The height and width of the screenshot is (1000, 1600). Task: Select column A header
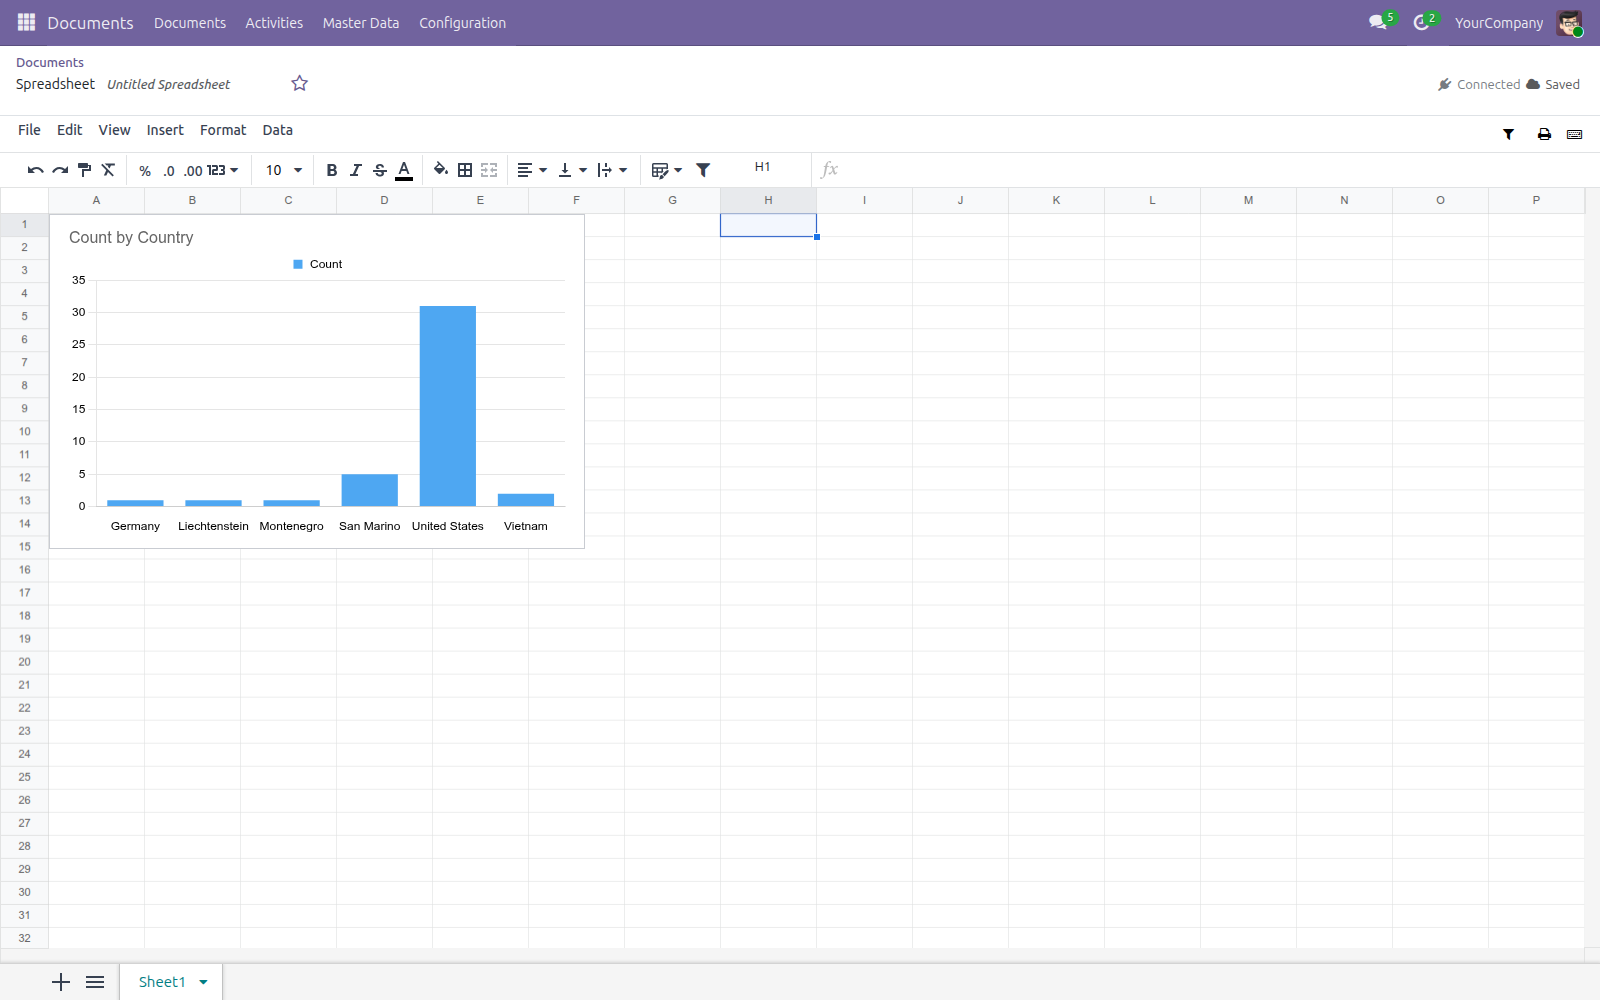96,200
